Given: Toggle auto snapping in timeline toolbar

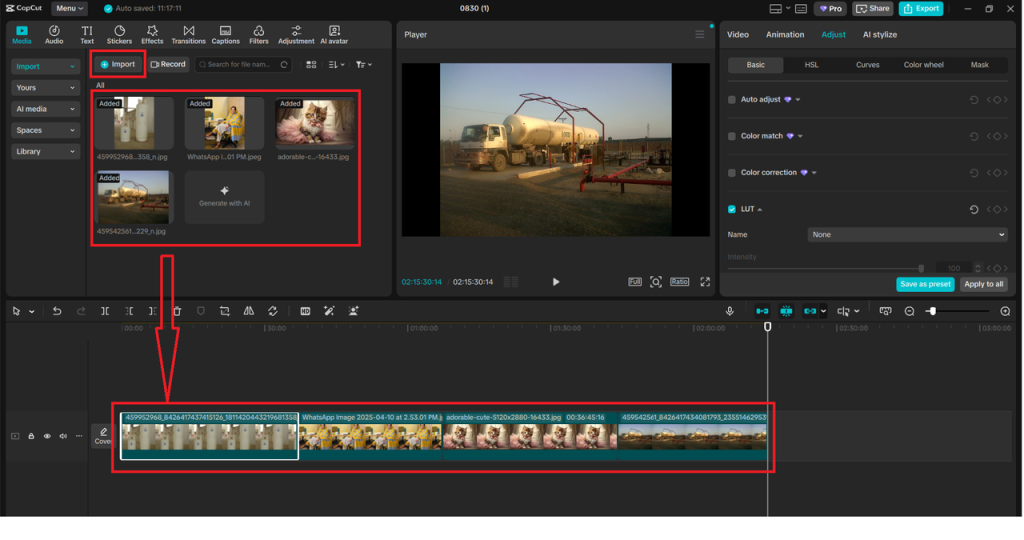Looking at the screenshot, I should pos(786,311).
